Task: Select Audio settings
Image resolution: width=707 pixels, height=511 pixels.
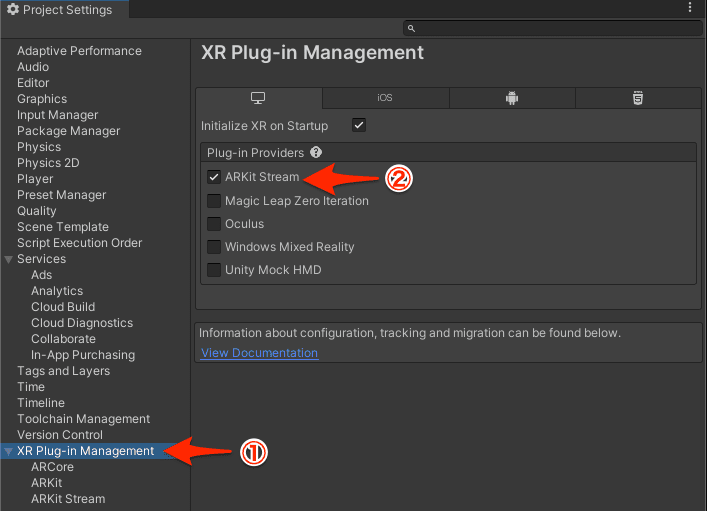Action: (x=33, y=67)
